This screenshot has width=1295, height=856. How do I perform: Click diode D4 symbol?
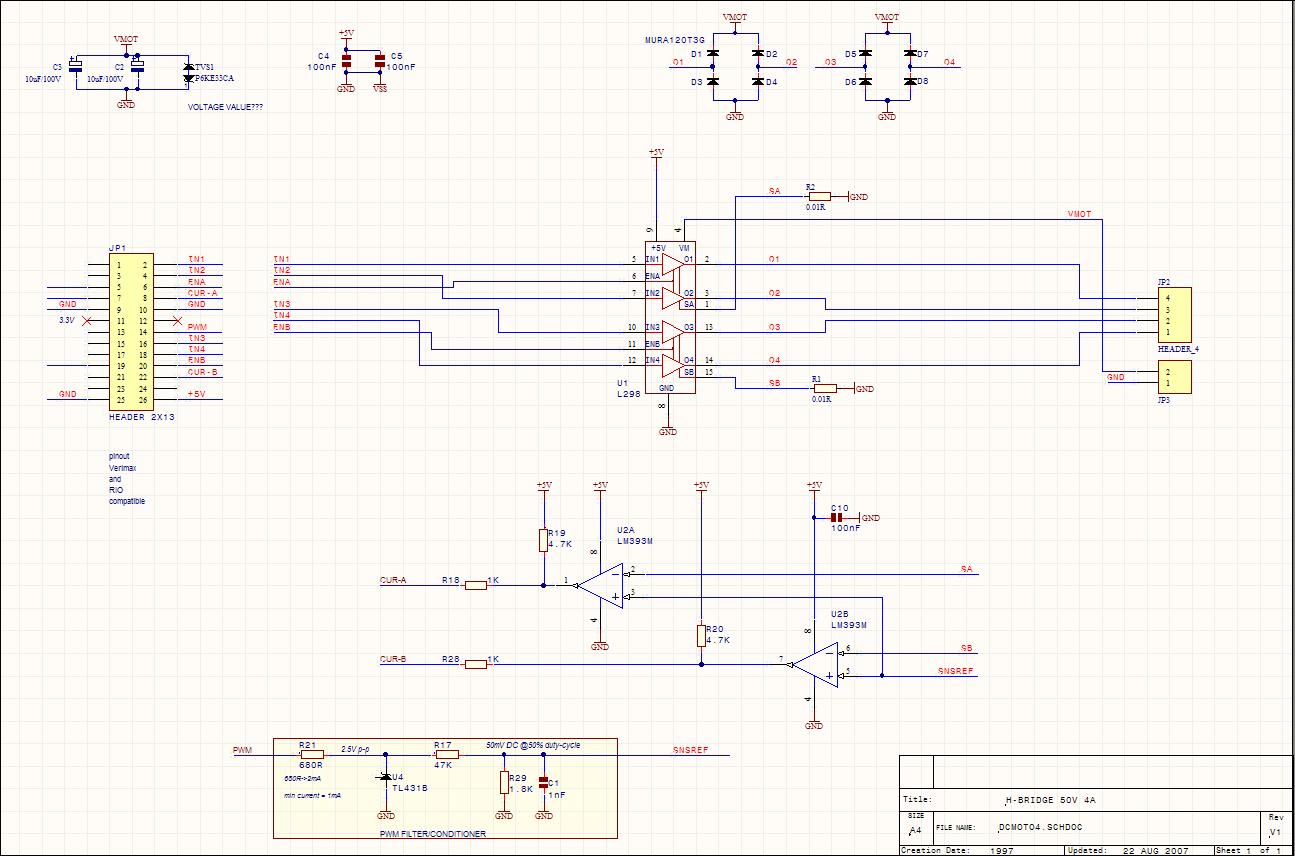(x=757, y=82)
